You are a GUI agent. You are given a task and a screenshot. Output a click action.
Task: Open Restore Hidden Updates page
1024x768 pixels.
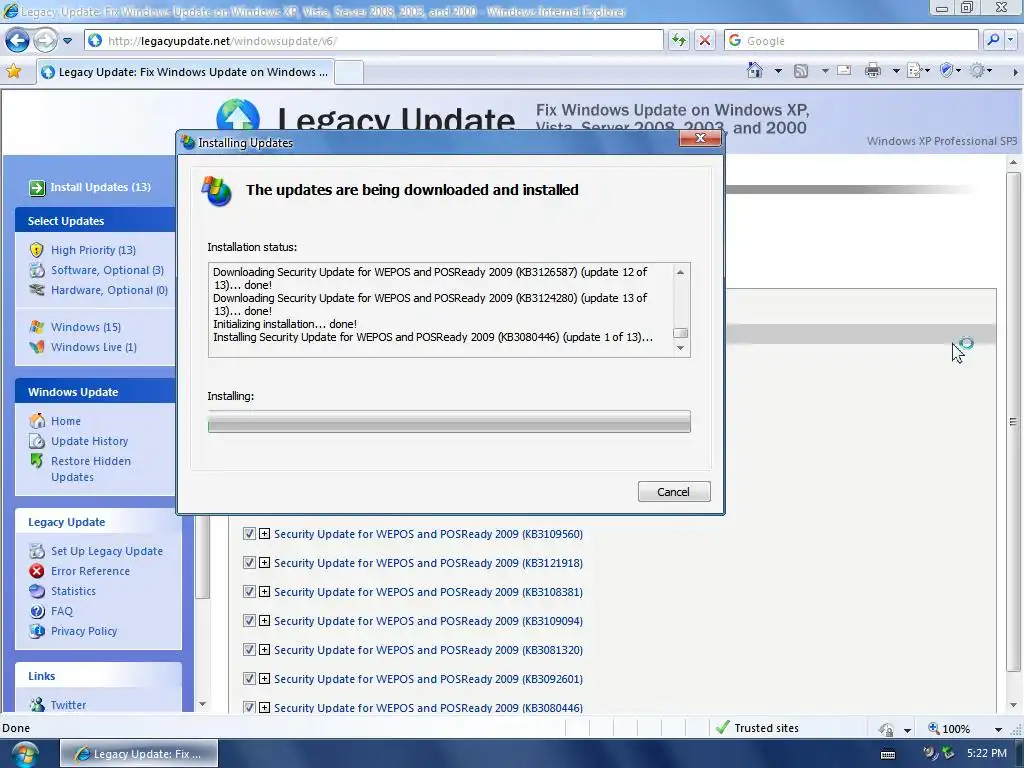coord(91,469)
